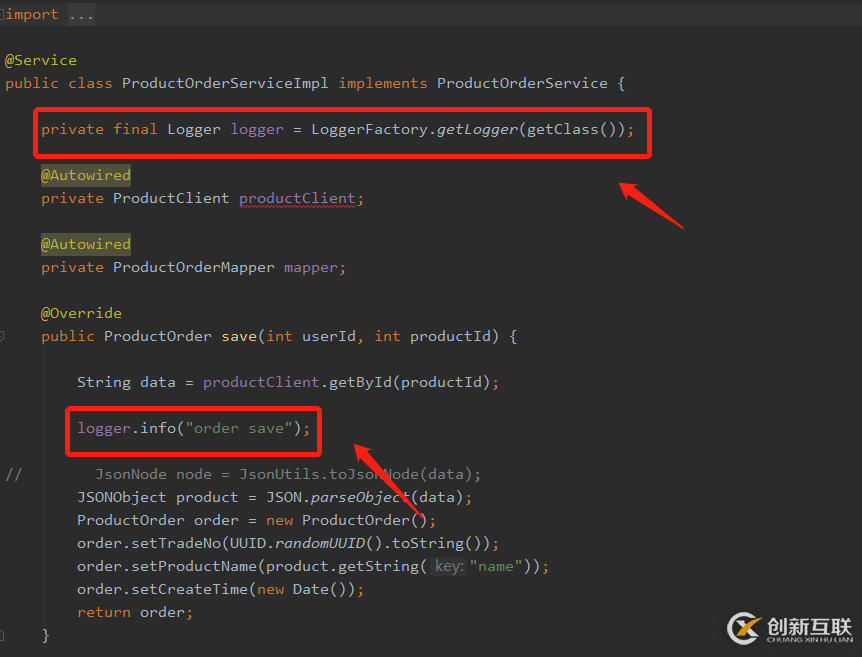The height and width of the screenshot is (657, 862).
Task: Click the key: parameter hint
Action: click(x=450, y=566)
